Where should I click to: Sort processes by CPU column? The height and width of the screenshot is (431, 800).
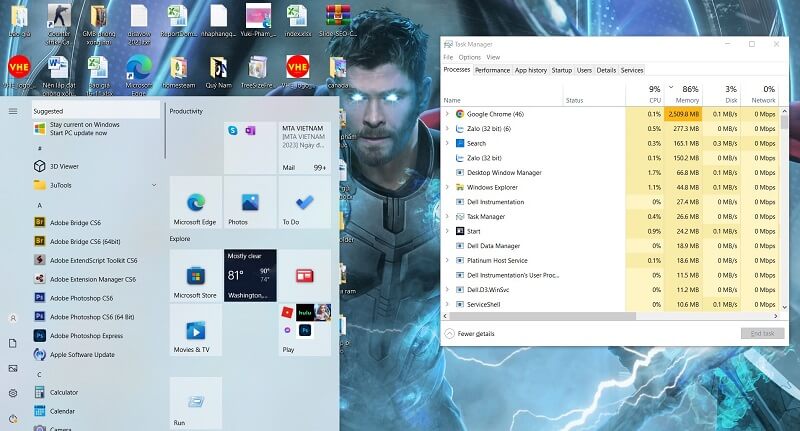[645, 94]
